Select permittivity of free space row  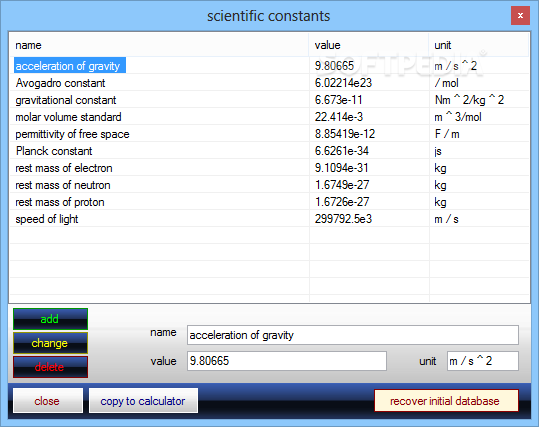click(270, 134)
